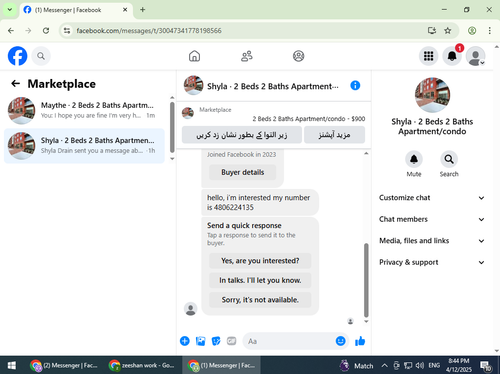Open more actions plus icon in composer
Screen dimensions: 500x374
[x=185, y=341]
